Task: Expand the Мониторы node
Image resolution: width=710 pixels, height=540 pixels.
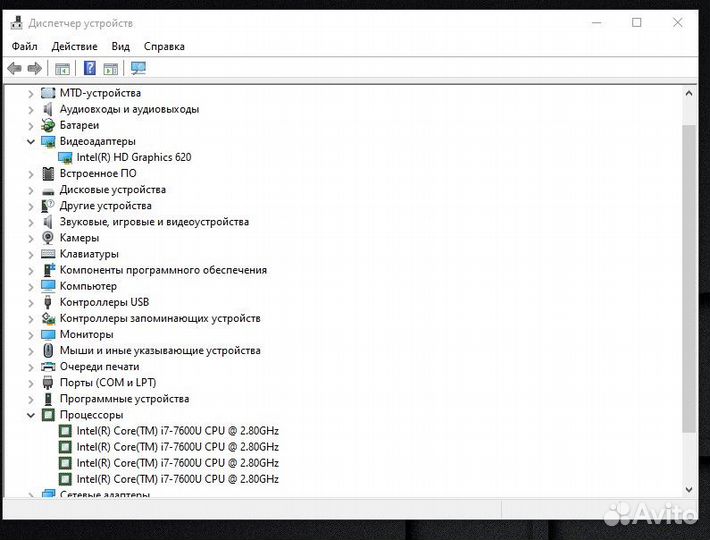Action: point(30,335)
